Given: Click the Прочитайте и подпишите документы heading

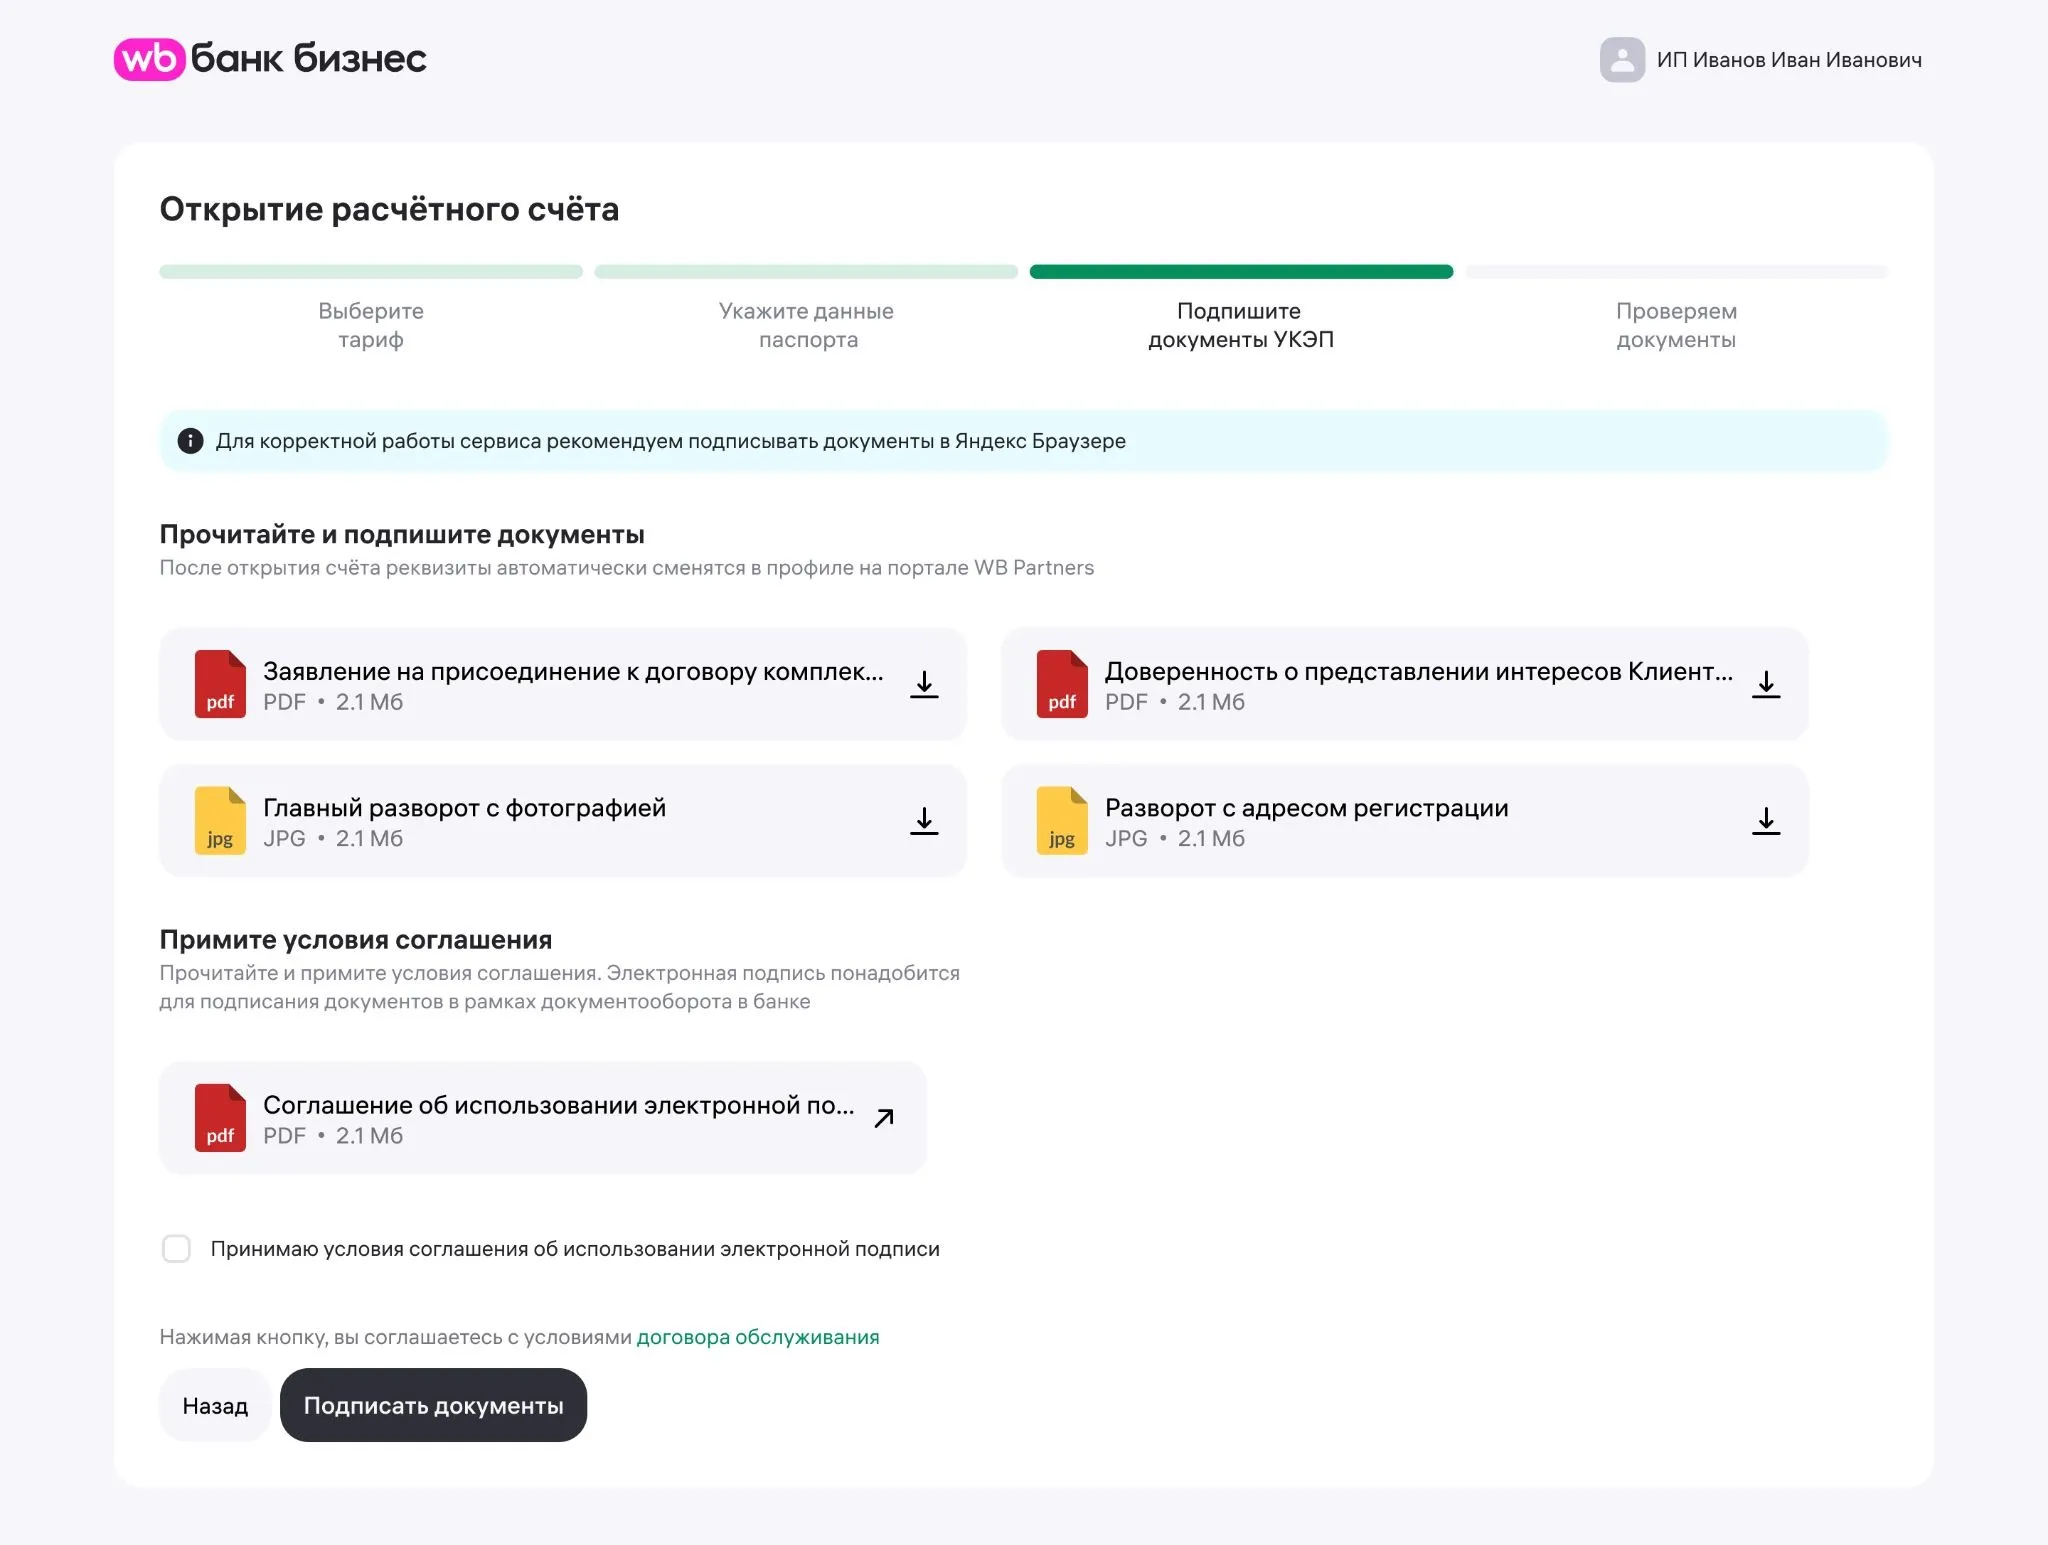Looking at the screenshot, I should [402, 534].
